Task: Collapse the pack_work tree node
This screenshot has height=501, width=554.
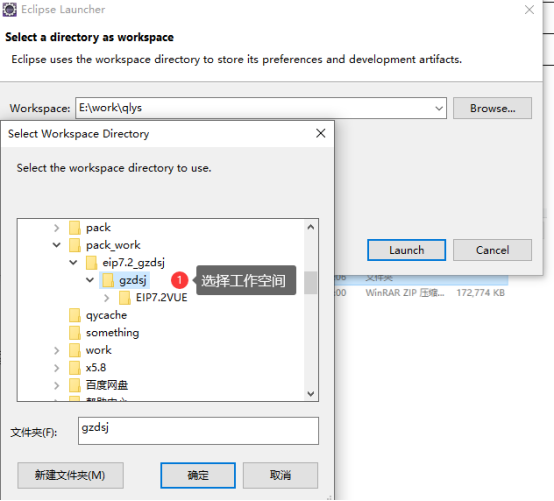Action: point(57,245)
